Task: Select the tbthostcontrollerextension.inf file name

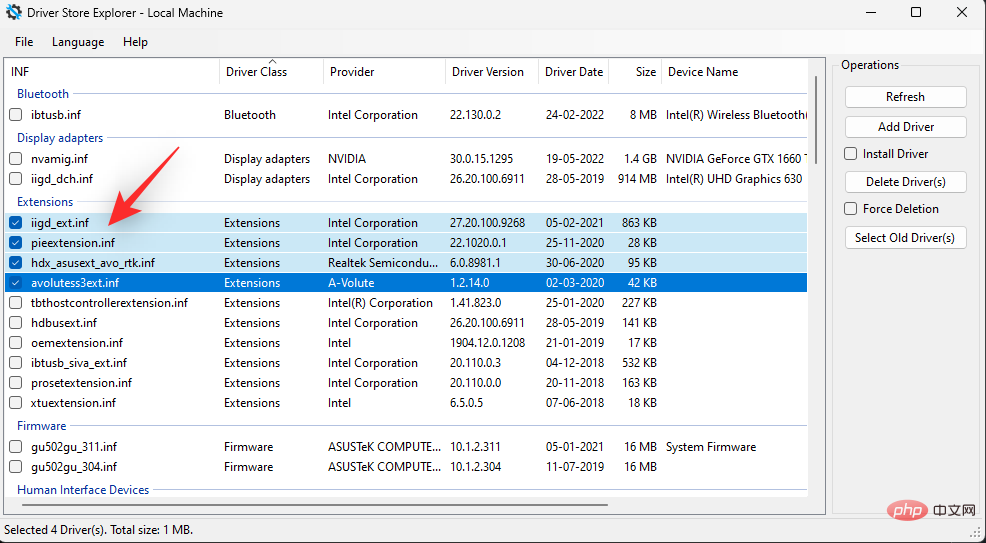Action: pyautogui.click(x=109, y=303)
